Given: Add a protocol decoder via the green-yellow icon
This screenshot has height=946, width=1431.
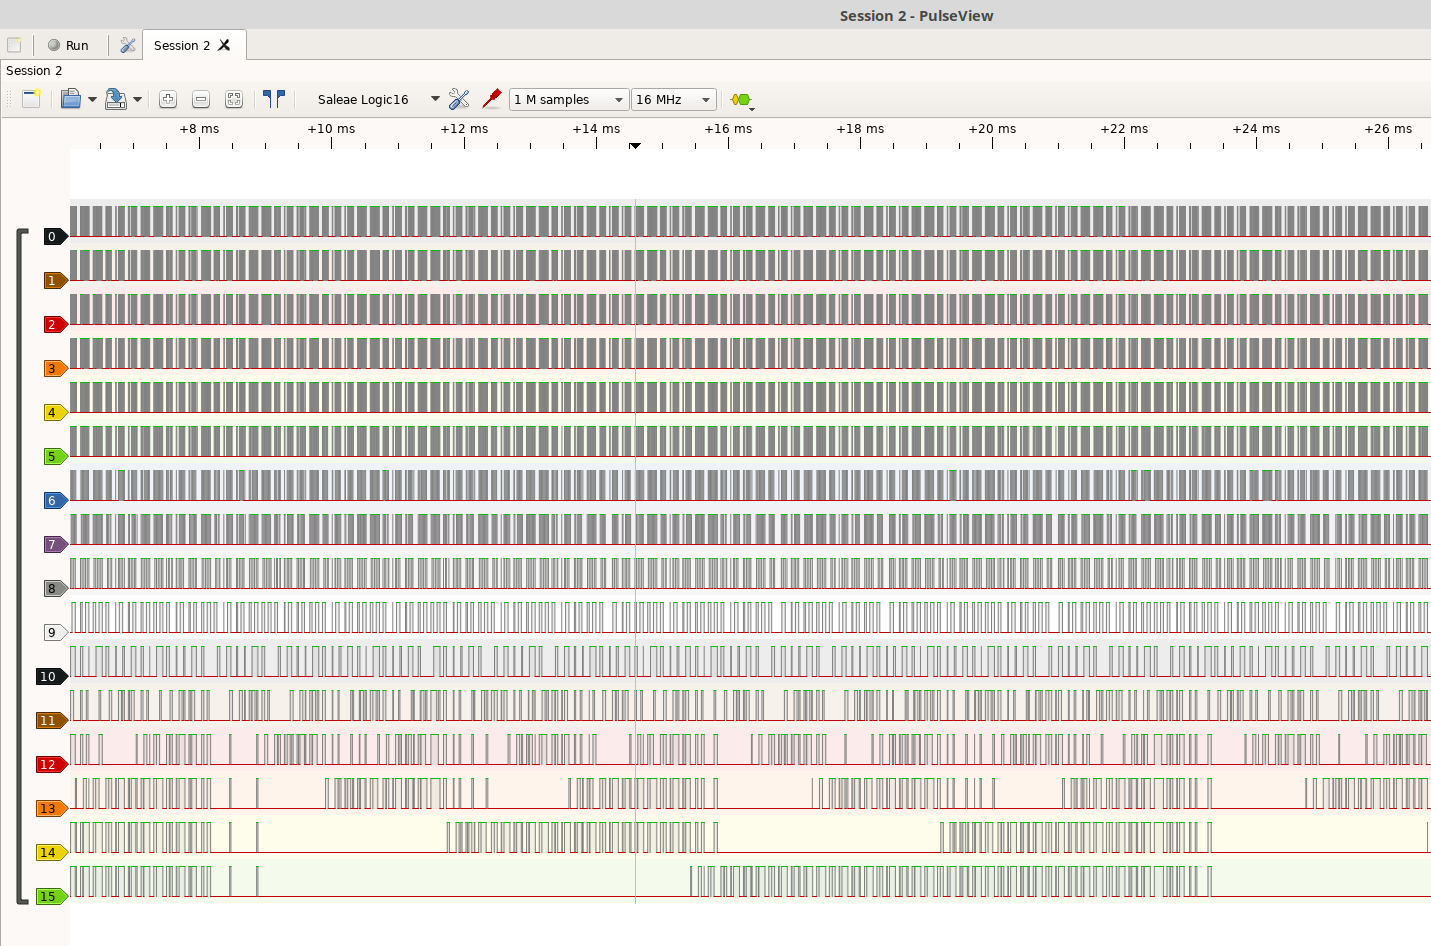Looking at the screenshot, I should pyautogui.click(x=741, y=99).
